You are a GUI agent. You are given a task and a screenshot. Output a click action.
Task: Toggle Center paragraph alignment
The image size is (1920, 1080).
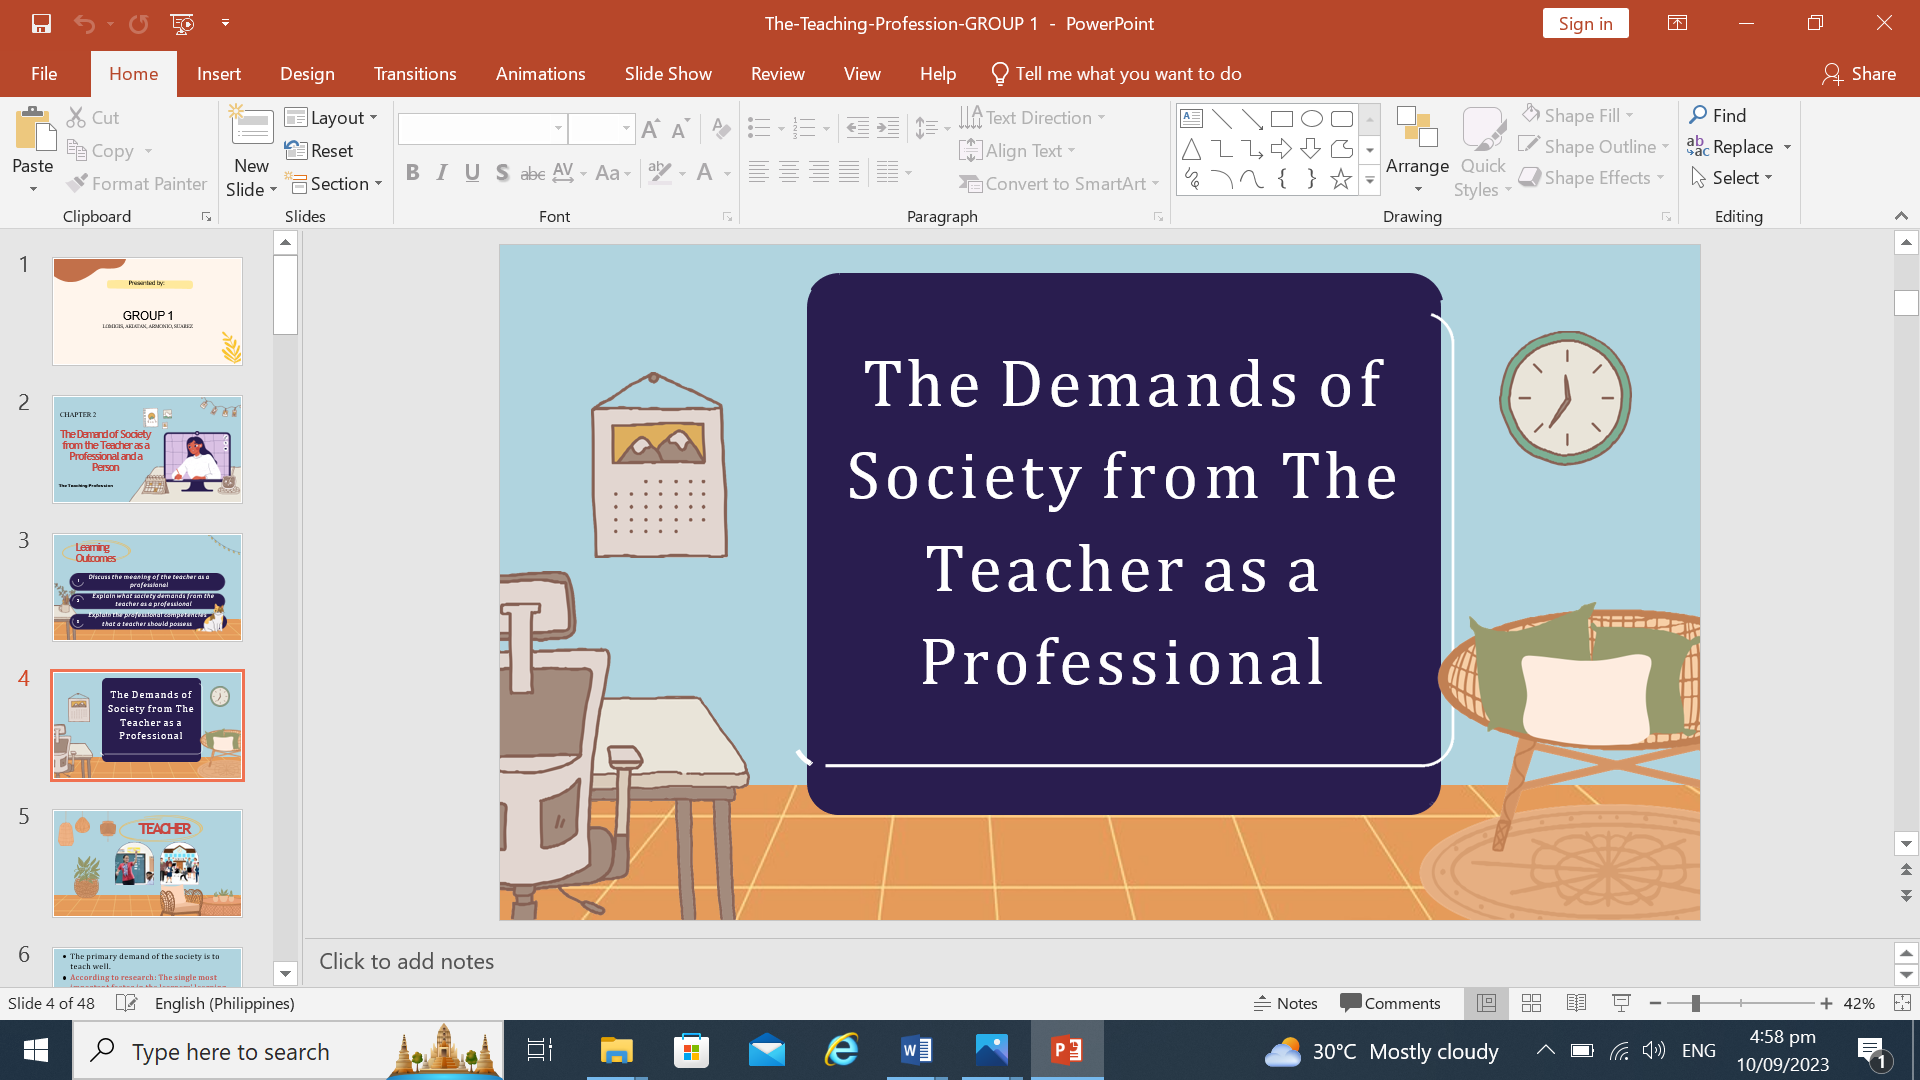pyautogui.click(x=789, y=173)
